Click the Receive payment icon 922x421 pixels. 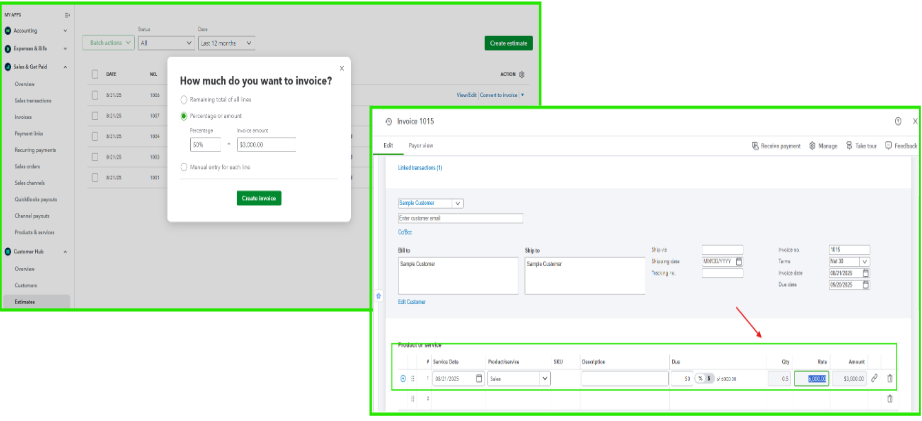pos(755,146)
